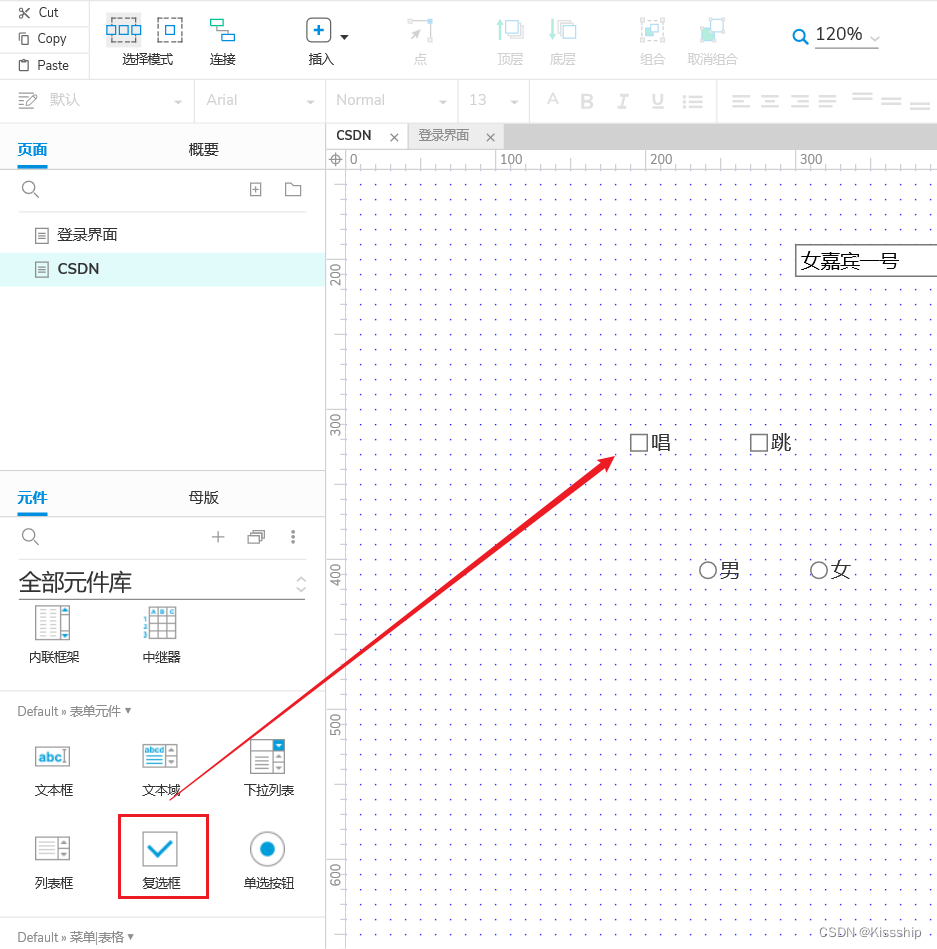Switch to the 元件 tab
Screen dimensions: 937x949
(x=32, y=497)
